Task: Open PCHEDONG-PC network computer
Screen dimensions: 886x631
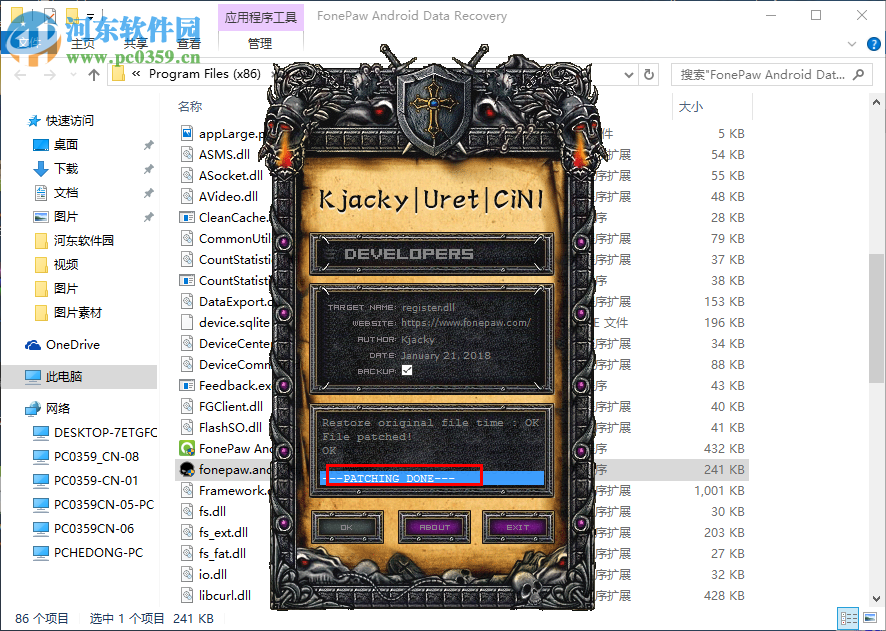Action: click(98, 552)
